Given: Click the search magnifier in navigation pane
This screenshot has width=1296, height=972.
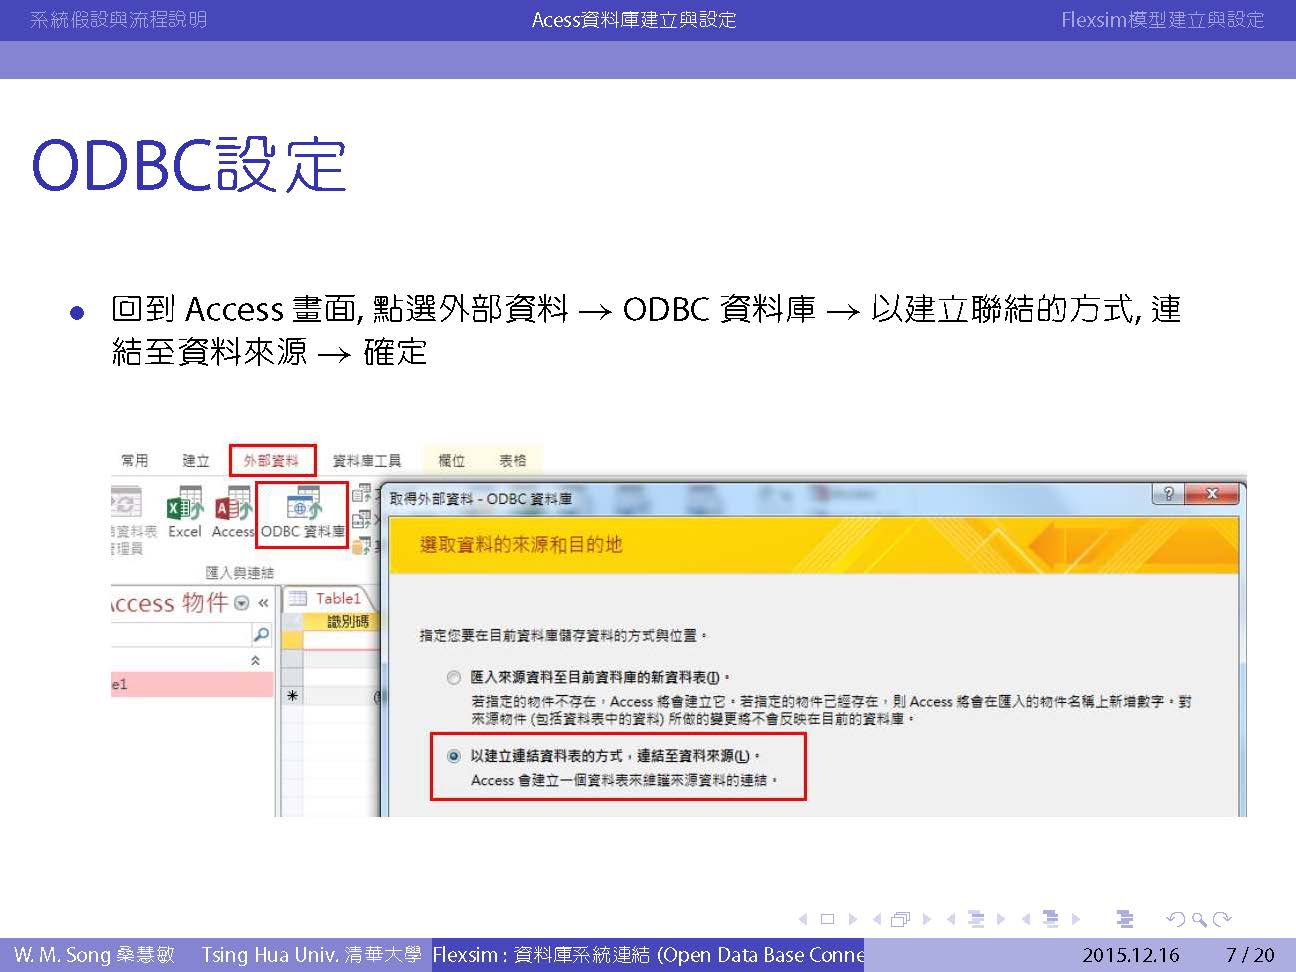Looking at the screenshot, I should coord(261,635).
